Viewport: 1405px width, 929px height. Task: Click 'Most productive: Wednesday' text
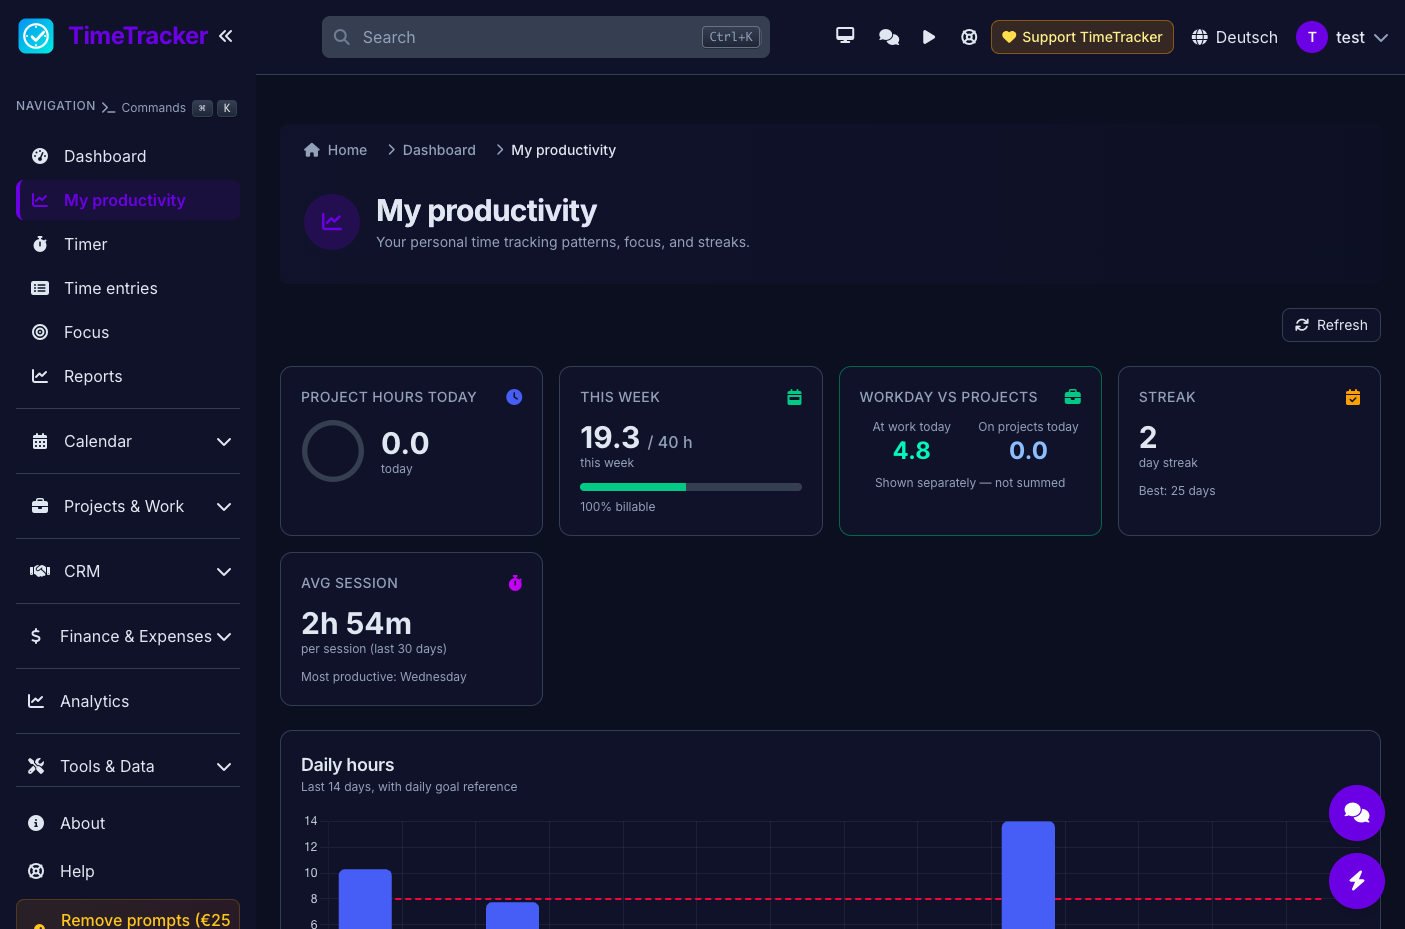(x=384, y=677)
